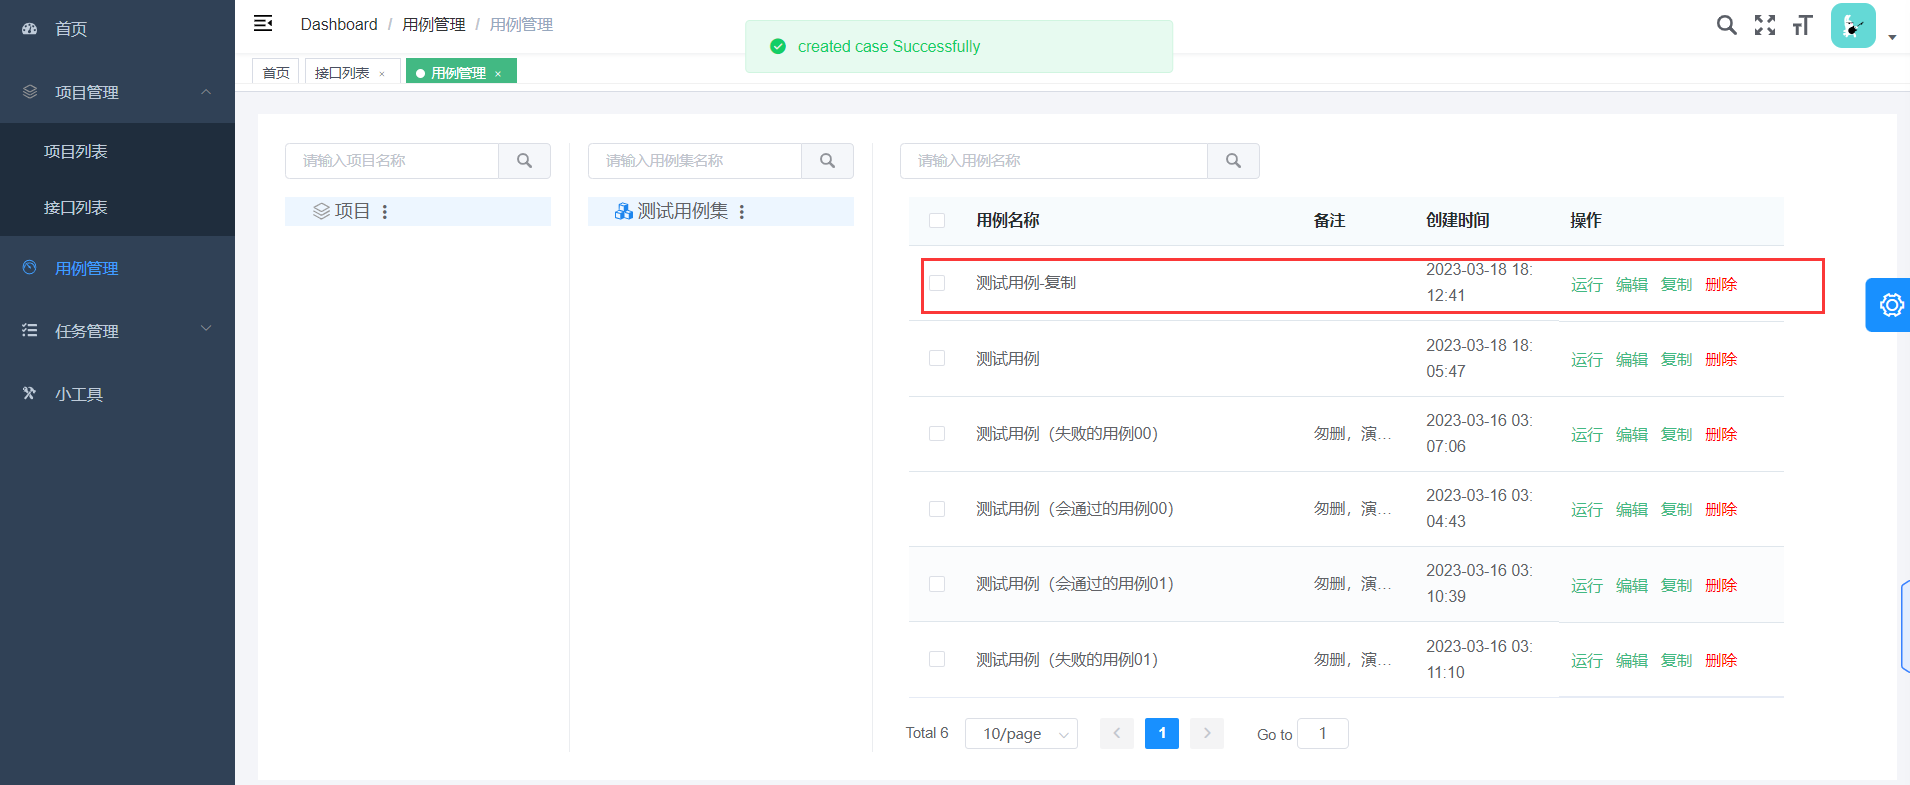Go to next page arrow
This screenshot has height=785, width=1910.
click(1207, 734)
